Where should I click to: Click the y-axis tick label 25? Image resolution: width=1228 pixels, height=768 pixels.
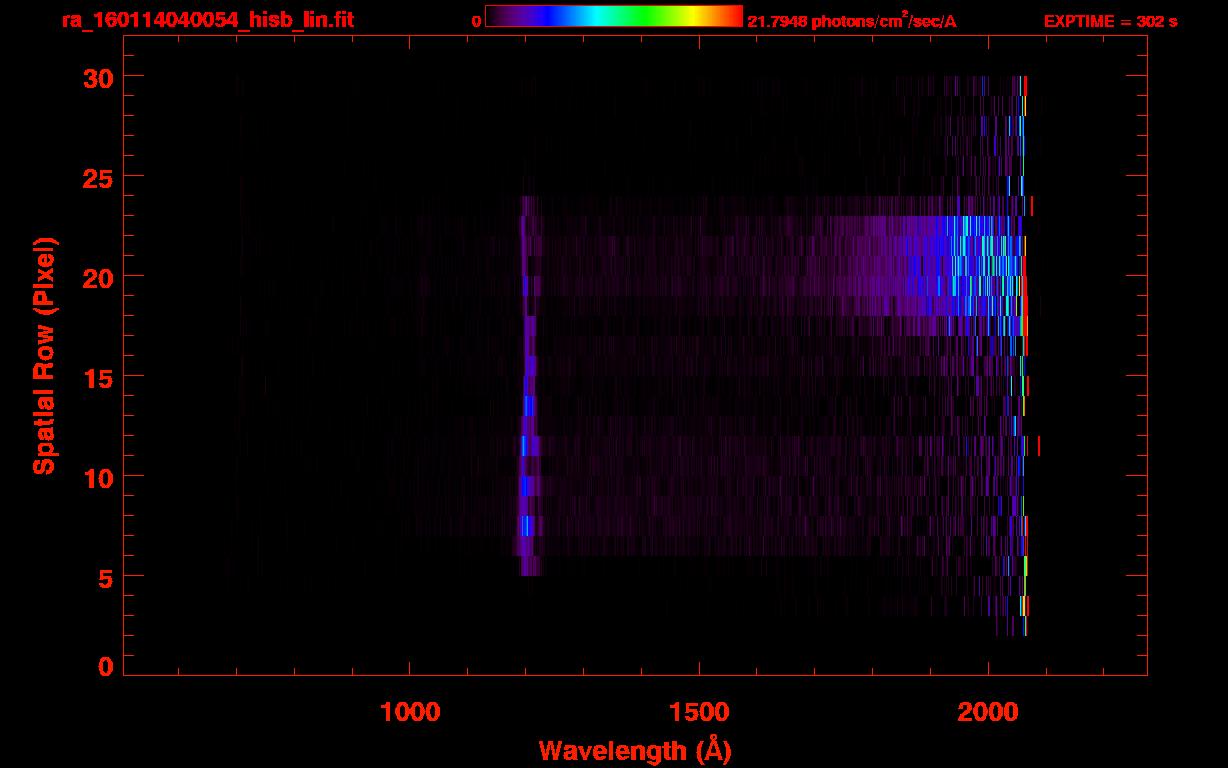tap(99, 177)
